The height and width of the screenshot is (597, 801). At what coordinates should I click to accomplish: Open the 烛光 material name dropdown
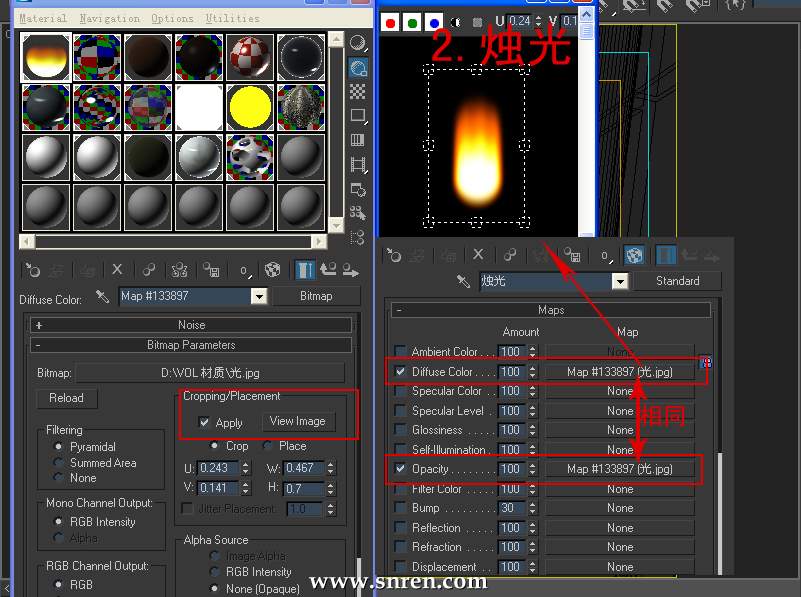click(620, 281)
